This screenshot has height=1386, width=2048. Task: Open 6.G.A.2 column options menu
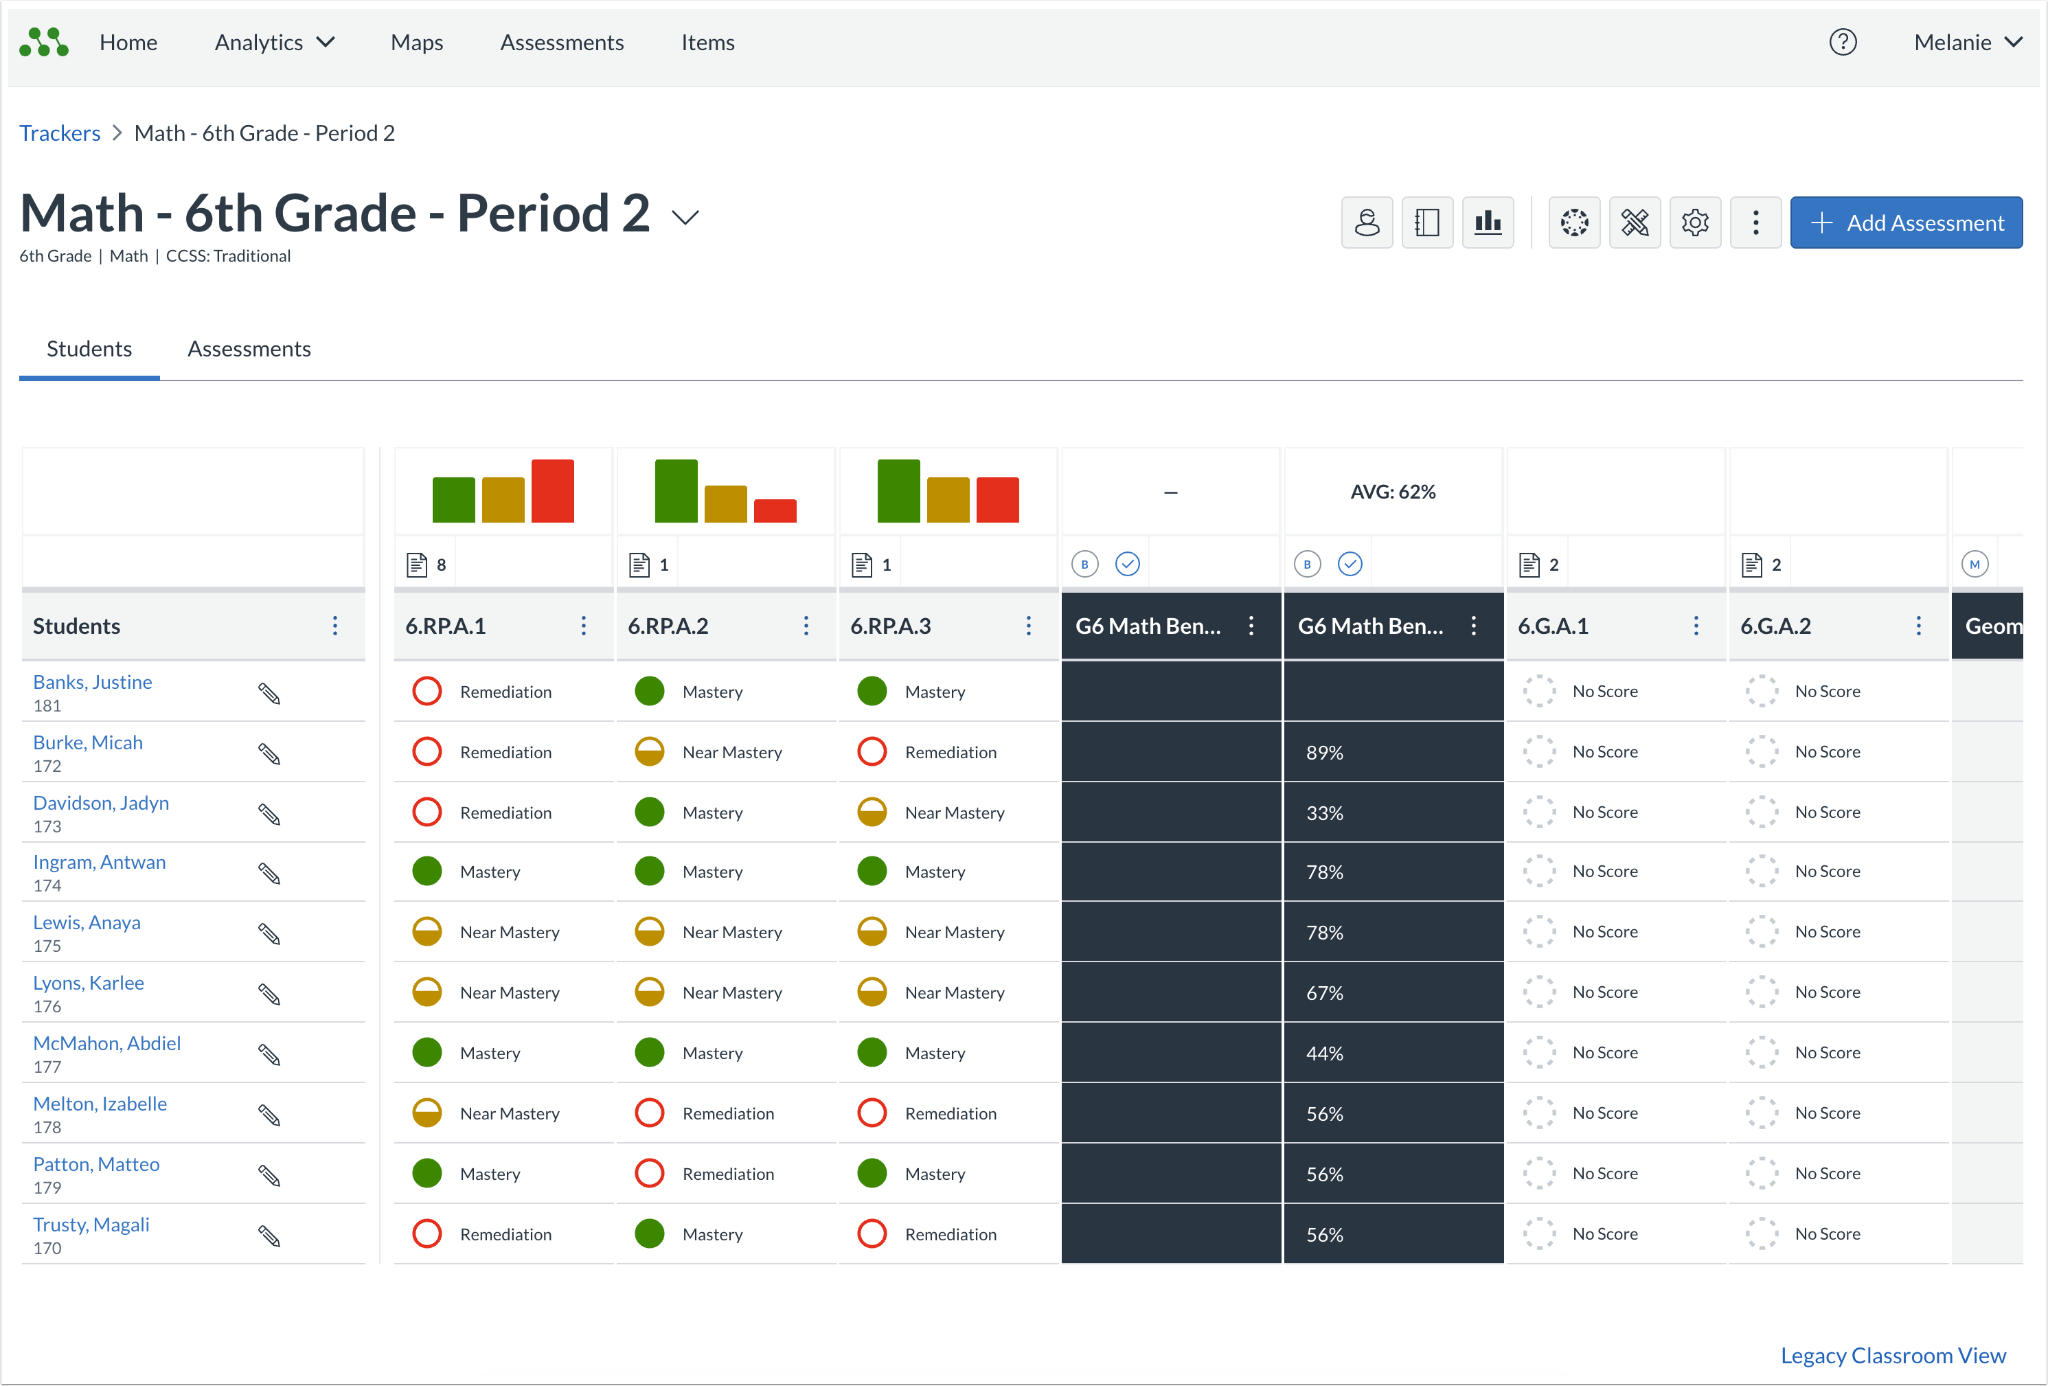[1919, 626]
